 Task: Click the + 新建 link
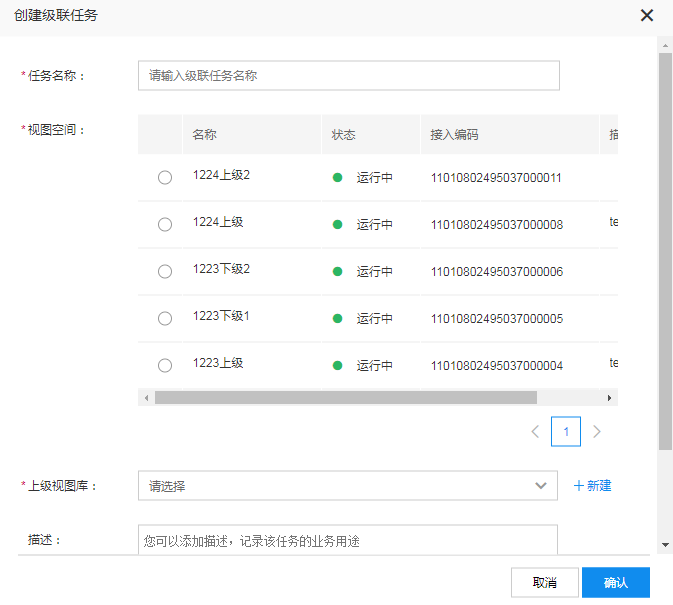pos(592,486)
